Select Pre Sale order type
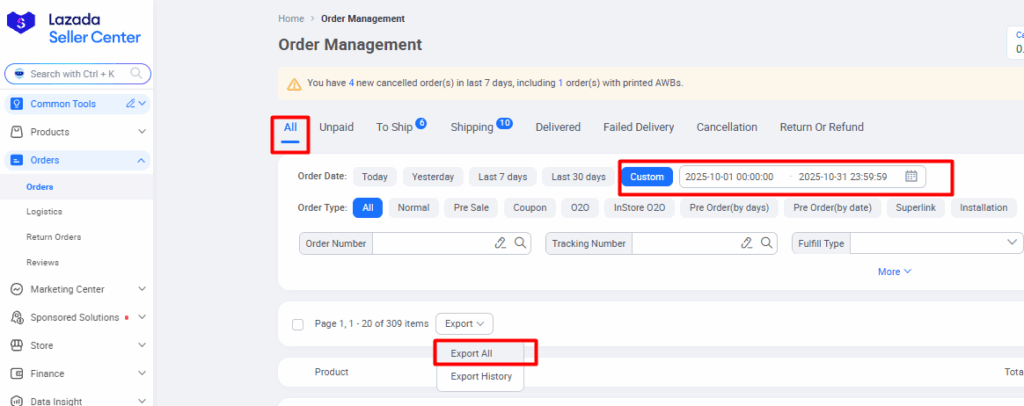Image resolution: width=1024 pixels, height=406 pixels. (x=471, y=208)
